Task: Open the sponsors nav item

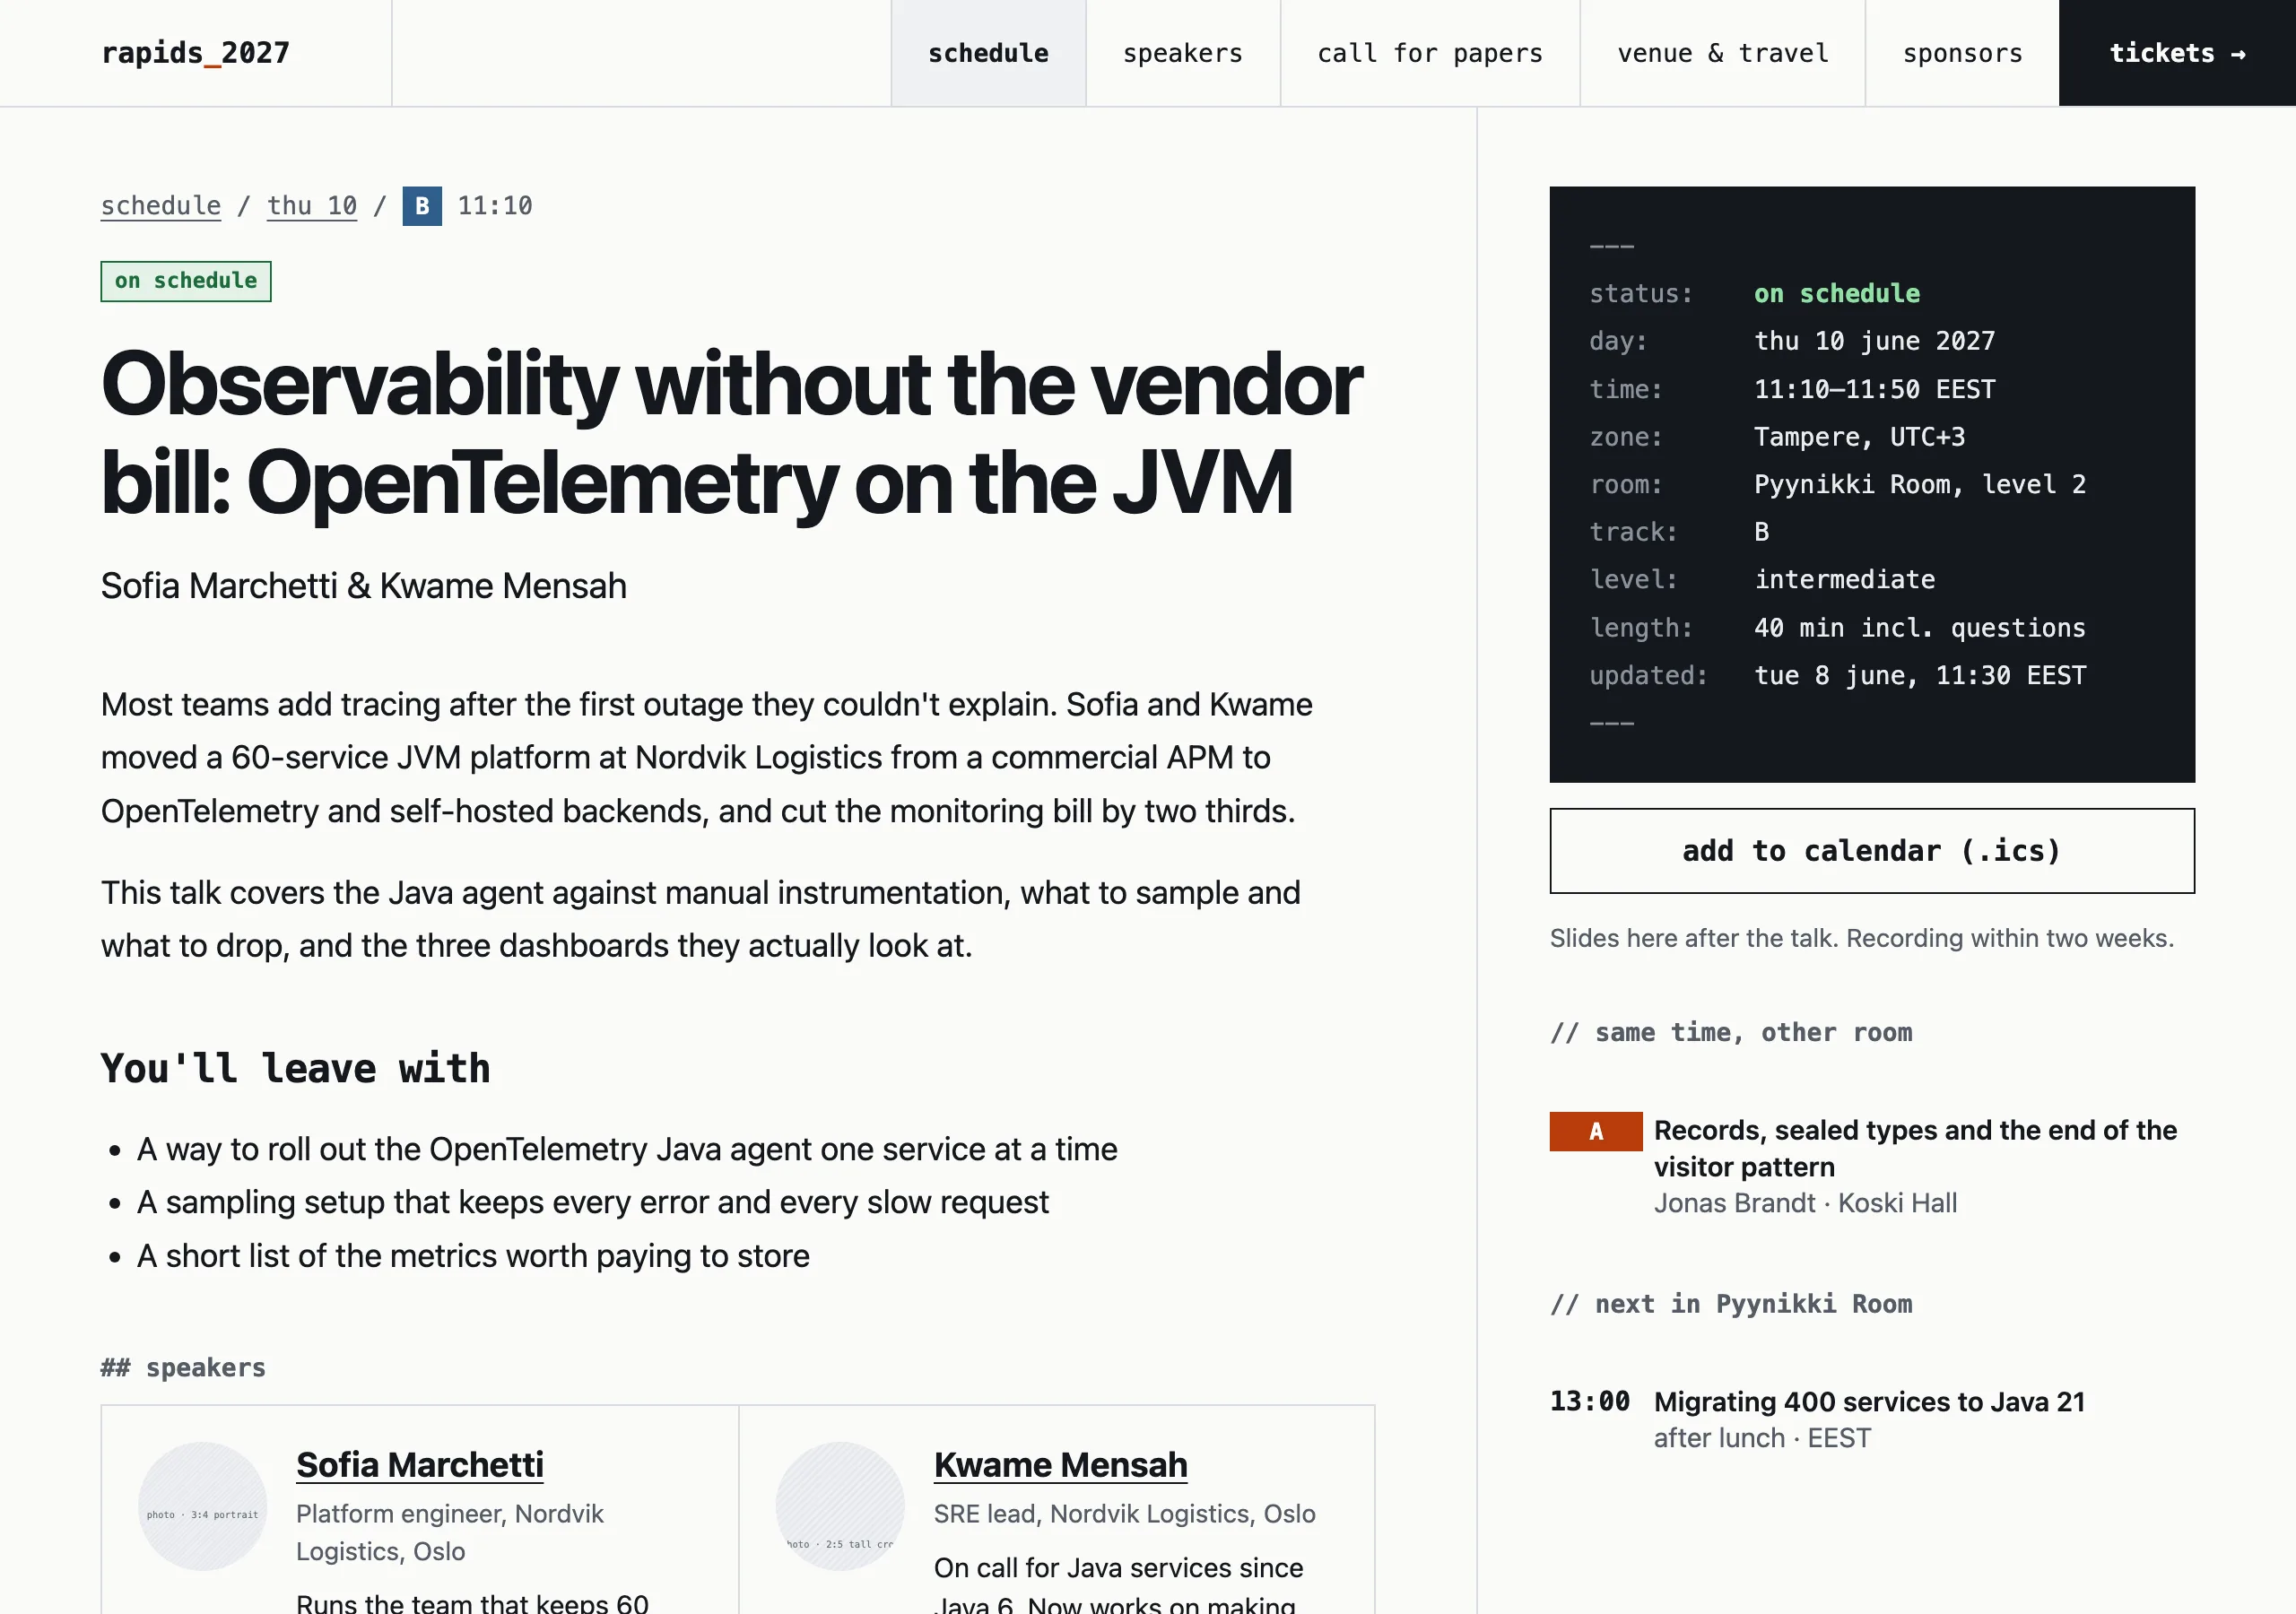Action: (x=1962, y=53)
